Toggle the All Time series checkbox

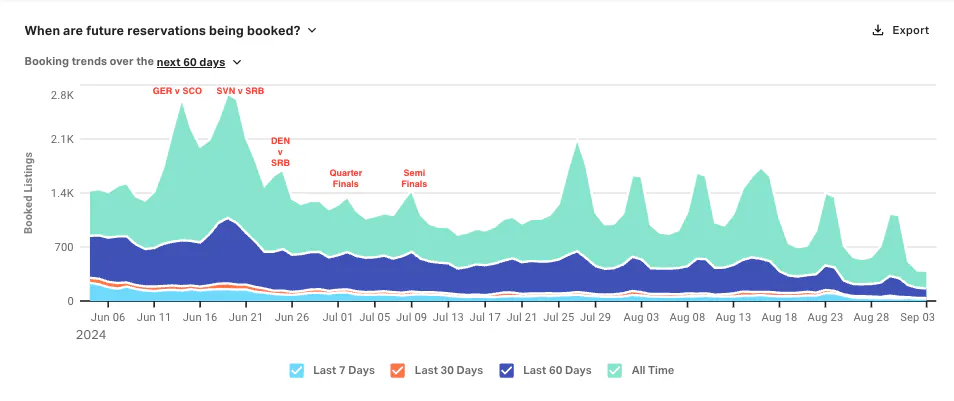[x=615, y=370]
